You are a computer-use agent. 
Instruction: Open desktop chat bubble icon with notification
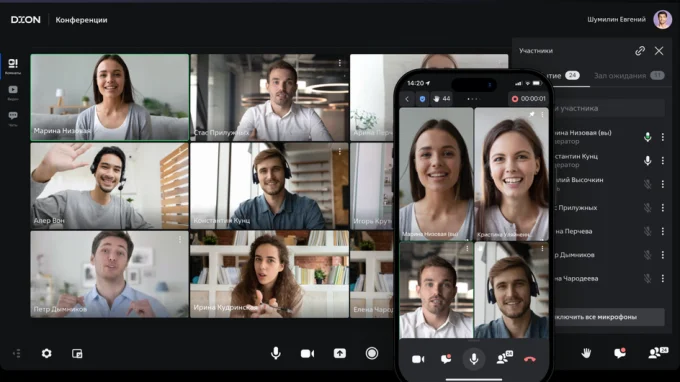point(620,353)
